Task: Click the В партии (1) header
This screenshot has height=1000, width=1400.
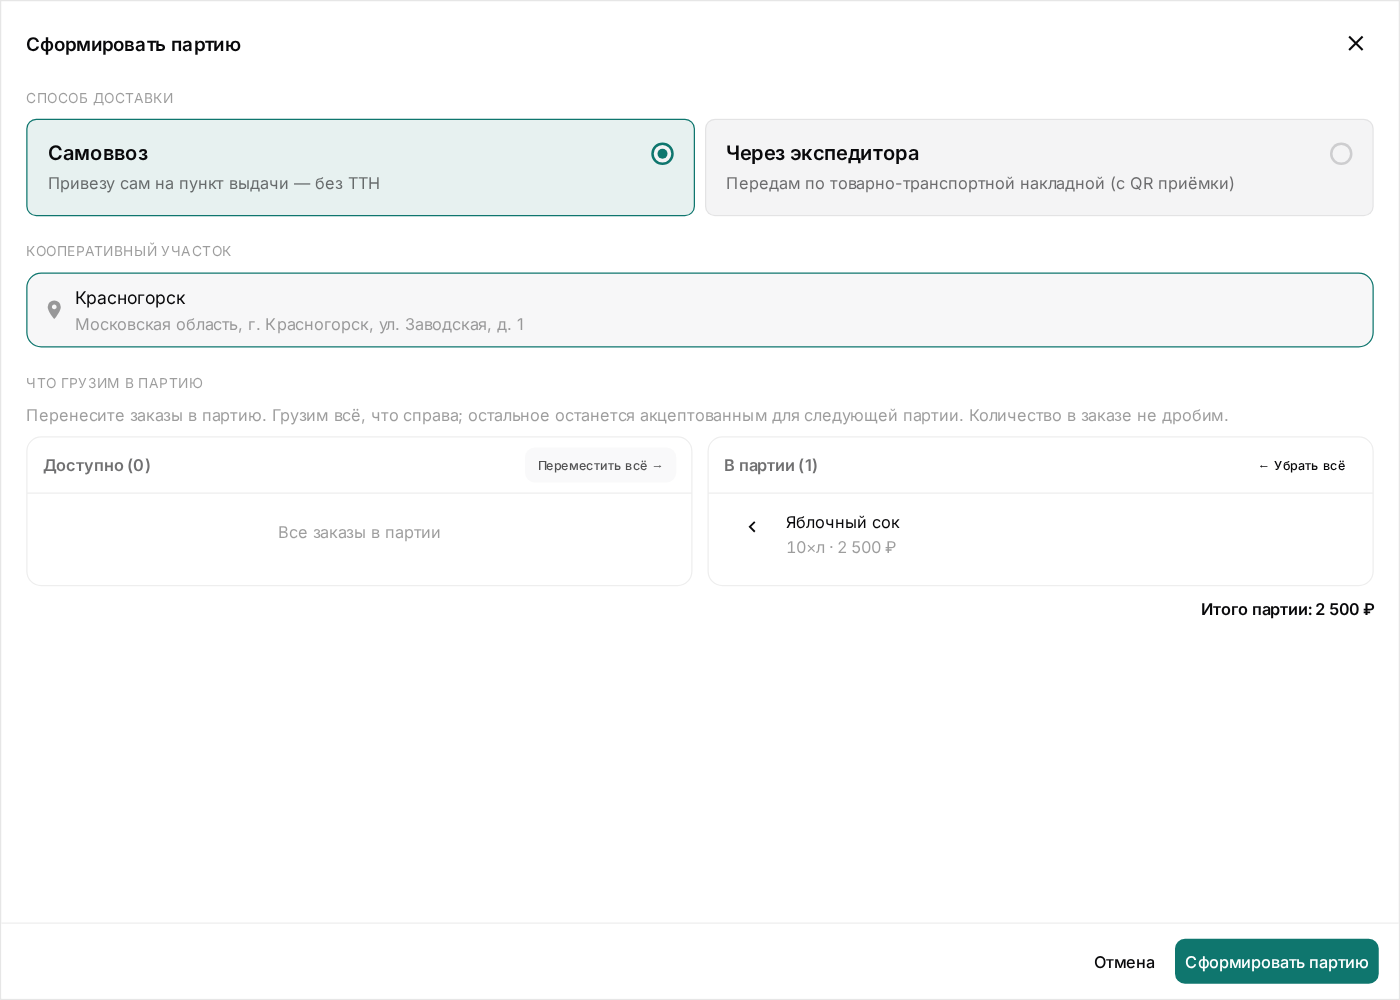Action: [771, 465]
